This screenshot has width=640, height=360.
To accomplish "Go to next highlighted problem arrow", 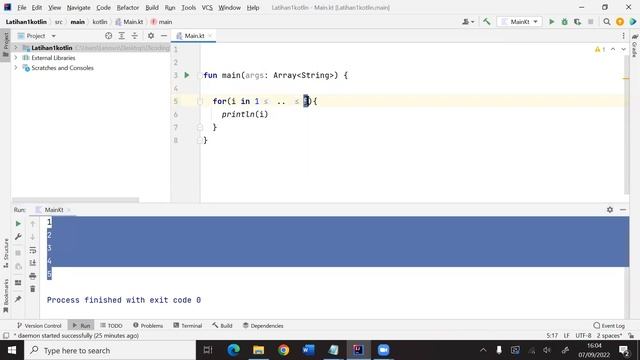I will [x=623, y=49].
